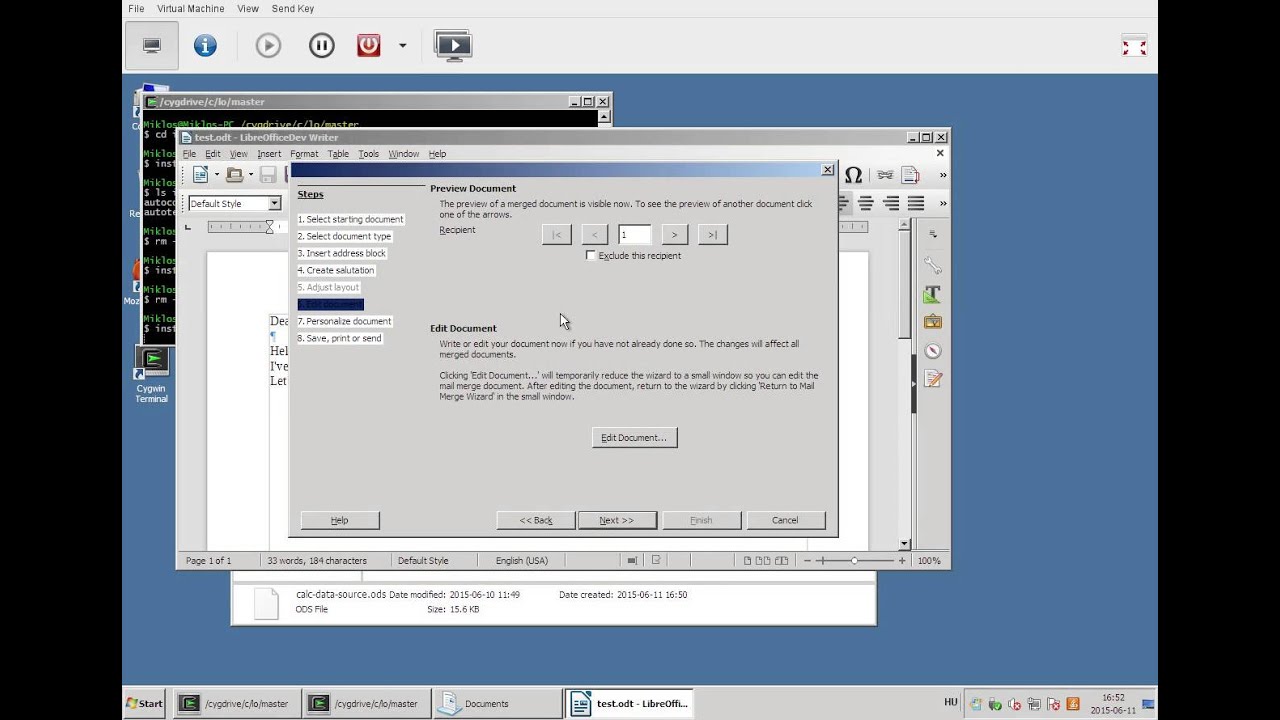Run the virtual machine play button
The height and width of the screenshot is (720, 1280).
coord(268,46)
